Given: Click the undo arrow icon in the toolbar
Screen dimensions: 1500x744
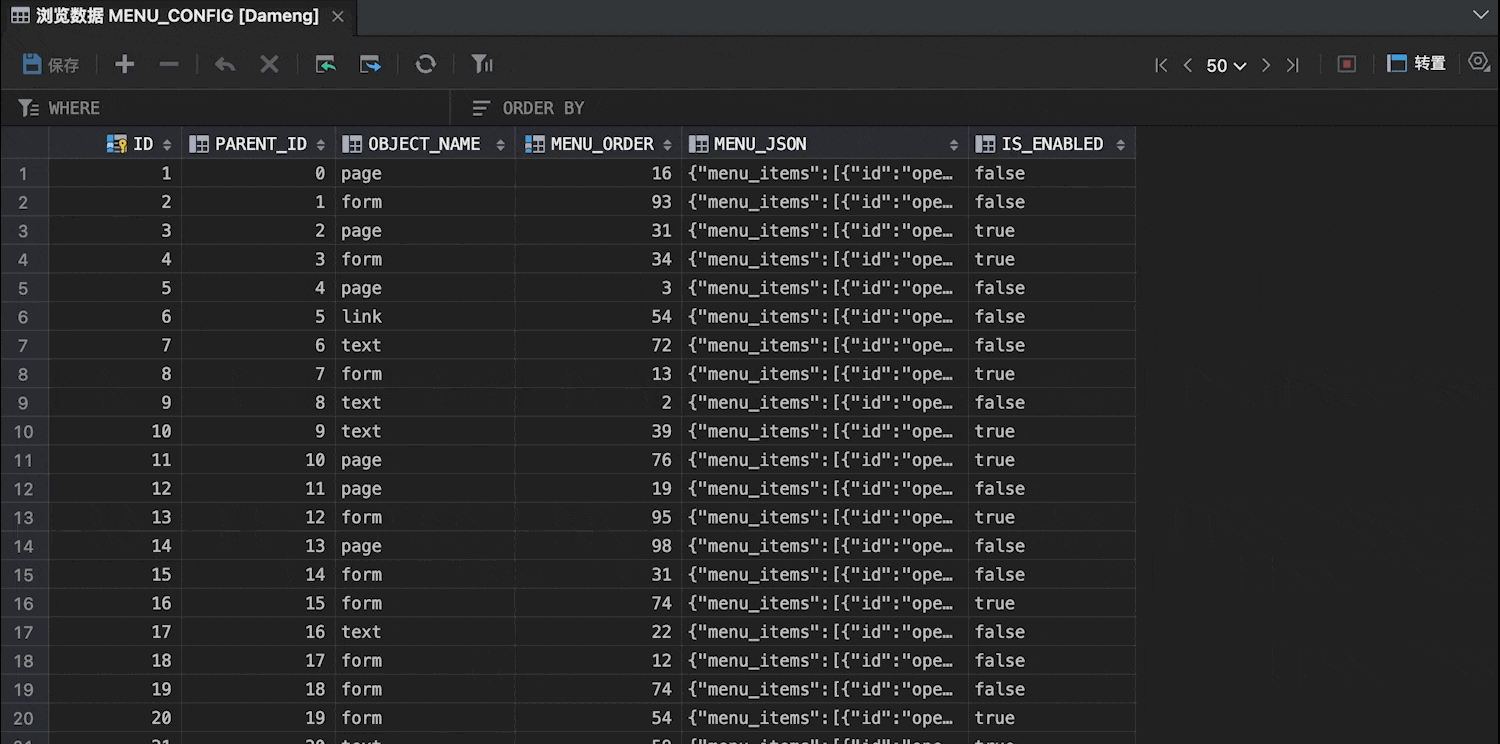Looking at the screenshot, I should coord(225,65).
